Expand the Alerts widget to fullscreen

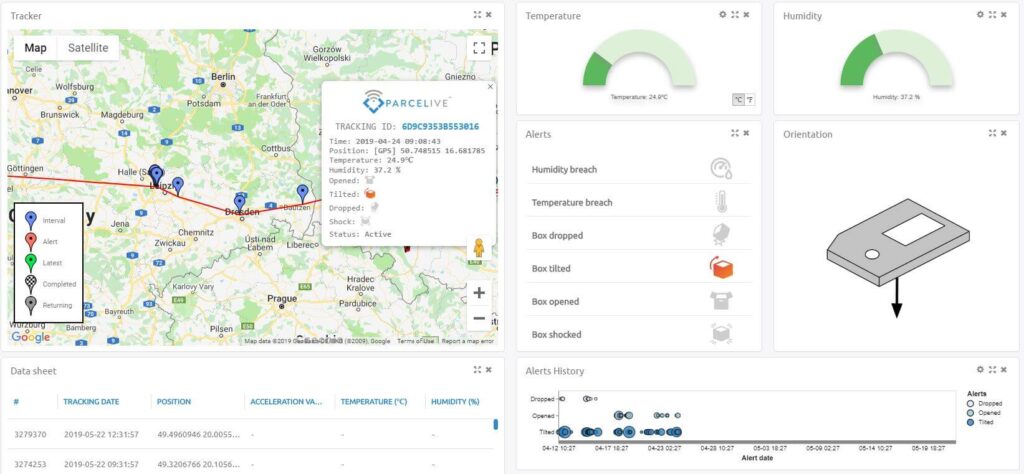(735, 133)
